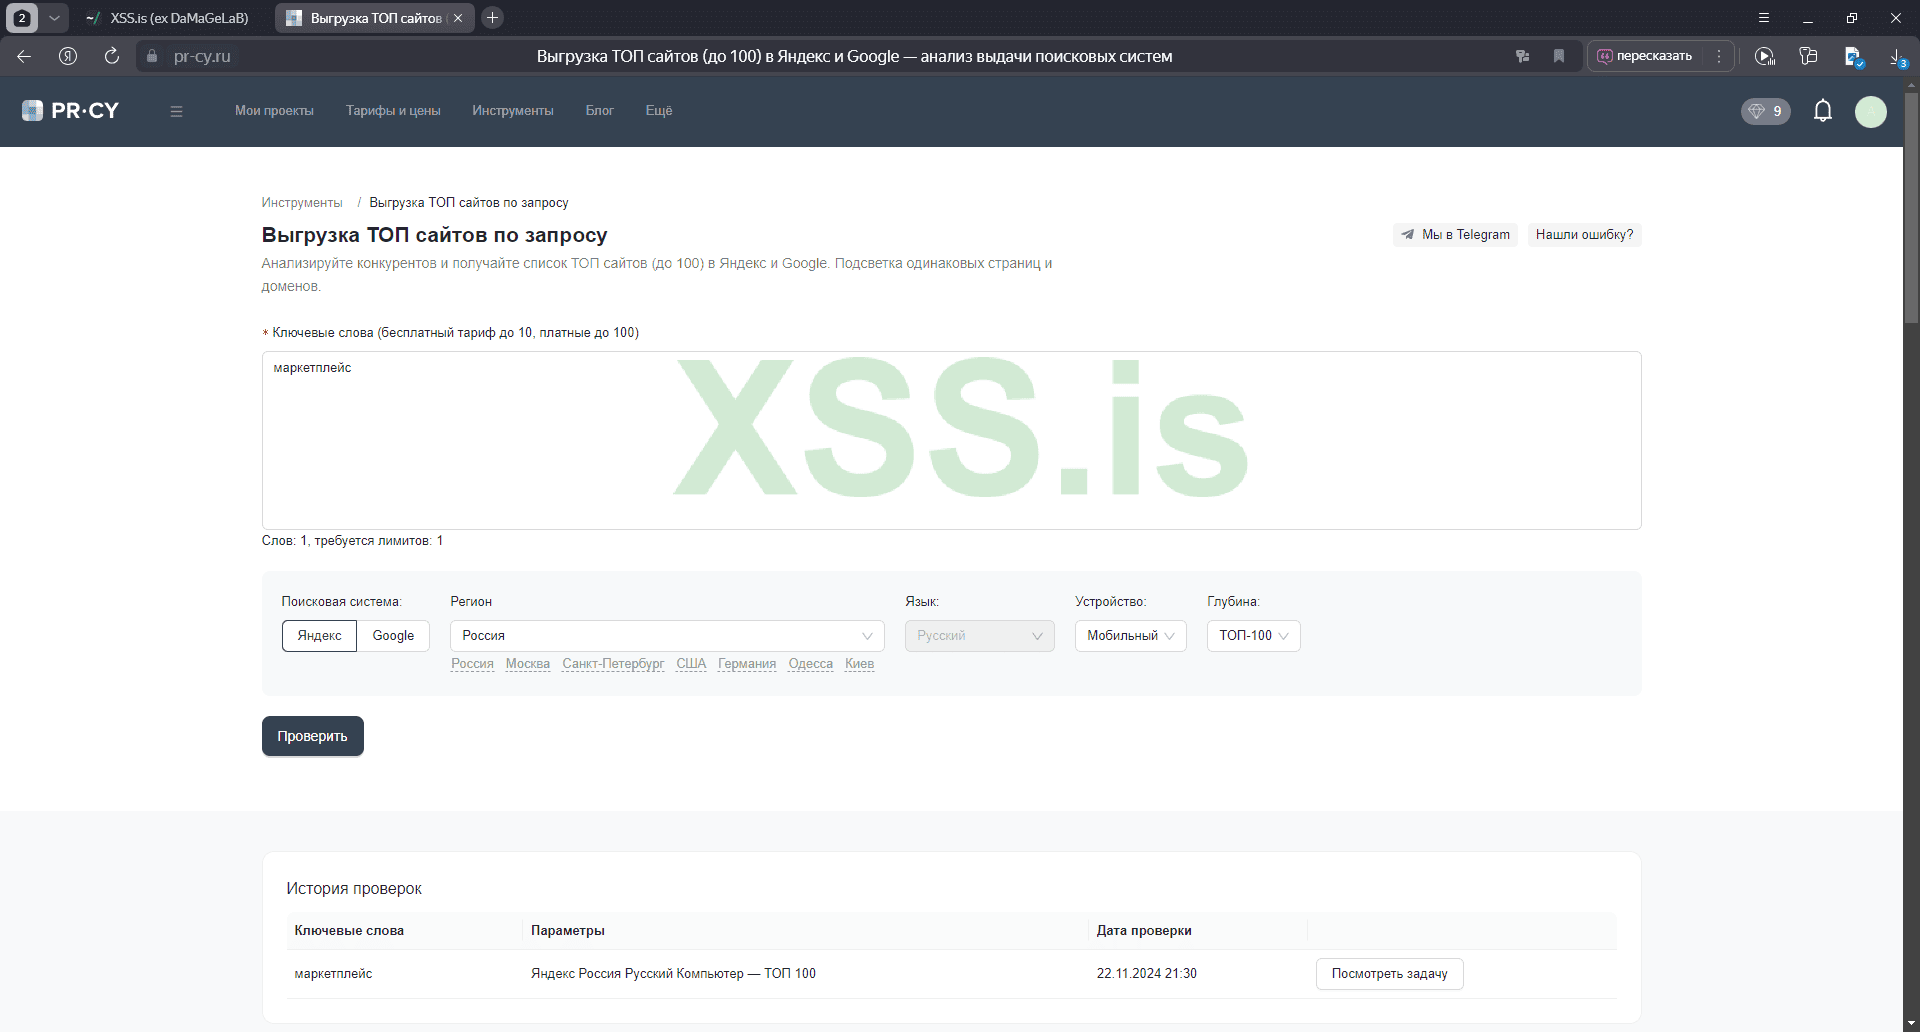Click the lock icon in the address bar
This screenshot has height=1032, width=1920.
pyautogui.click(x=152, y=56)
